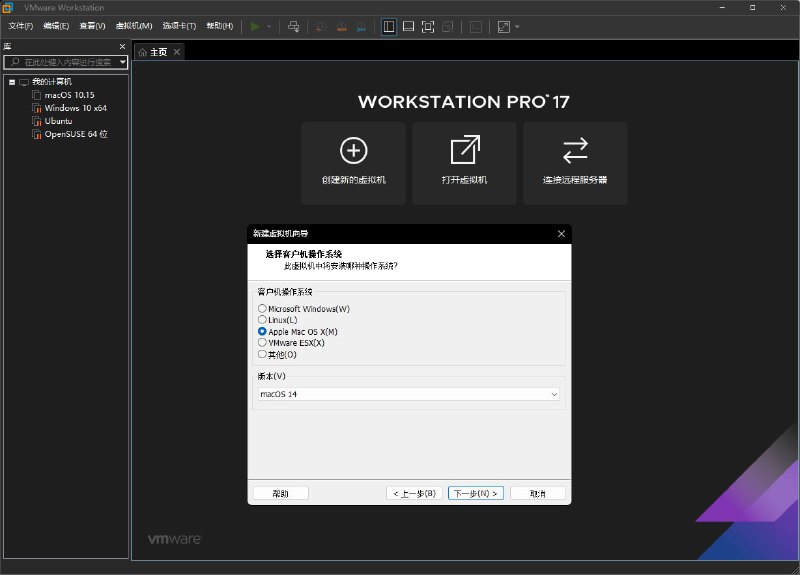Image resolution: width=800 pixels, height=575 pixels.
Task: Click the revert to snapshot toolbar icon
Action: click(x=341, y=27)
